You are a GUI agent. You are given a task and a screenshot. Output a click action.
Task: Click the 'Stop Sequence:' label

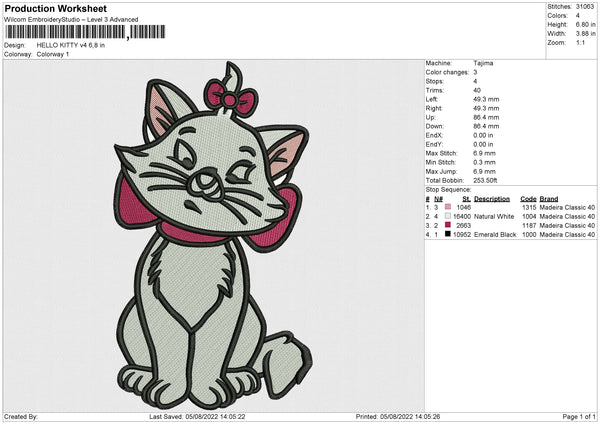[x=448, y=190]
